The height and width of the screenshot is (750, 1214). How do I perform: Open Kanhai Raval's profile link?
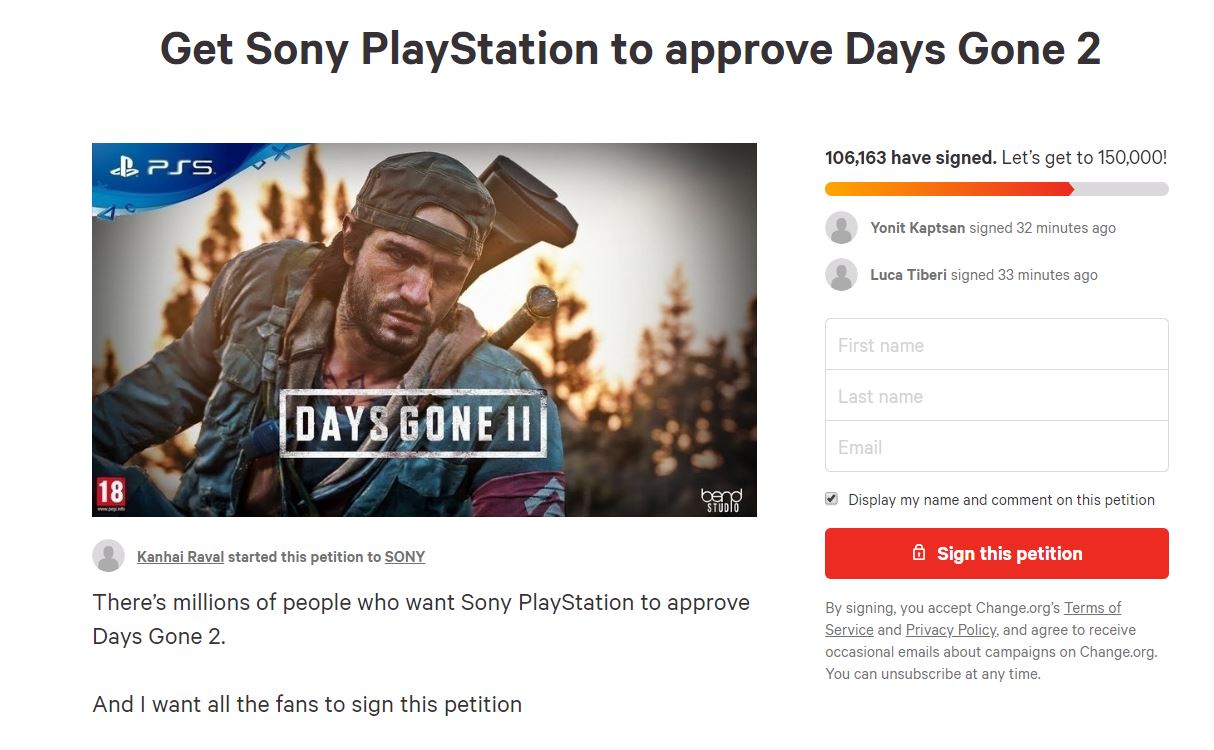[x=180, y=557]
